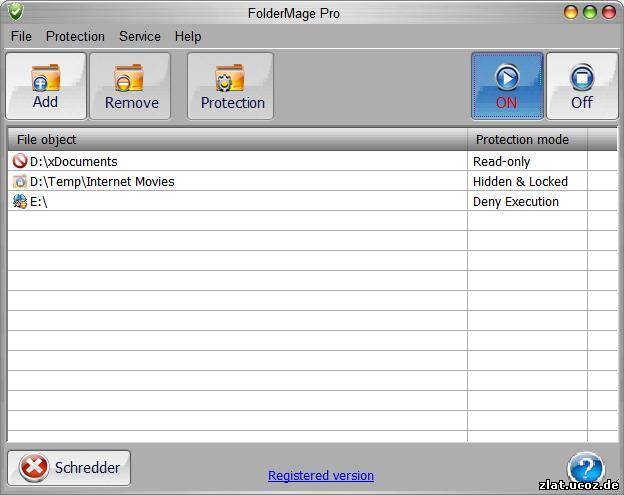Select the D:\Temp\Internet Movies row
Image resolution: width=624 pixels, height=495 pixels.
(x=312, y=181)
